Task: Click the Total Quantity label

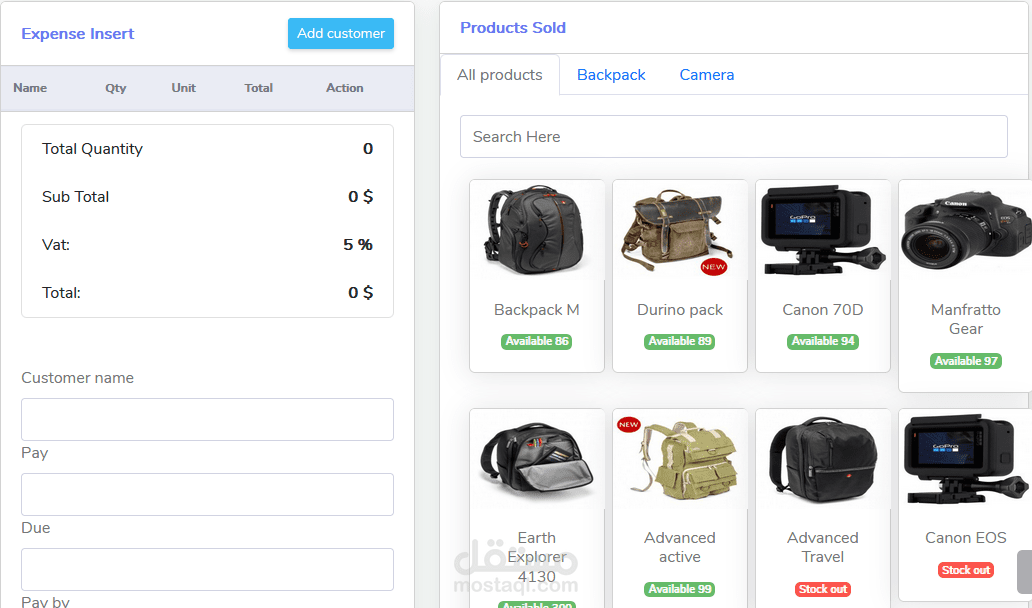Action: pyautogui.click(x=92, y=149)
